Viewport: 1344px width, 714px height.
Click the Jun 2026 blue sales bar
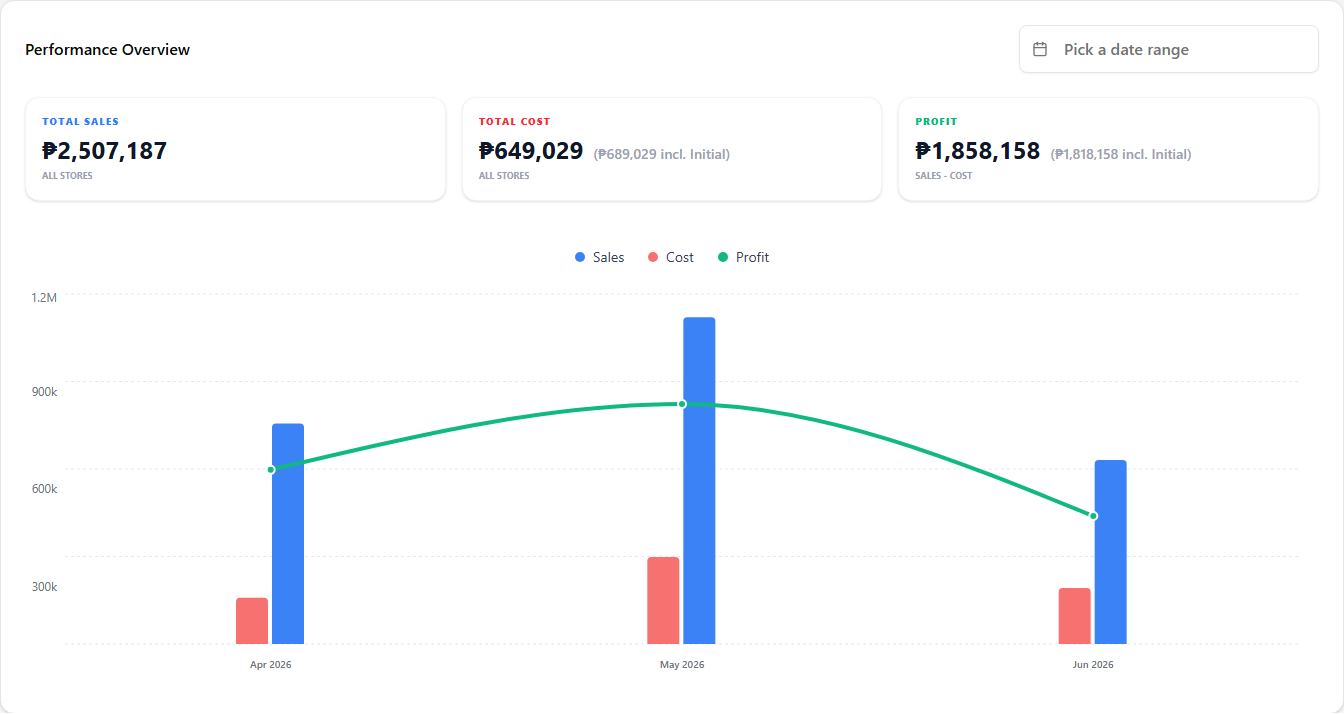click(1111, 552)
